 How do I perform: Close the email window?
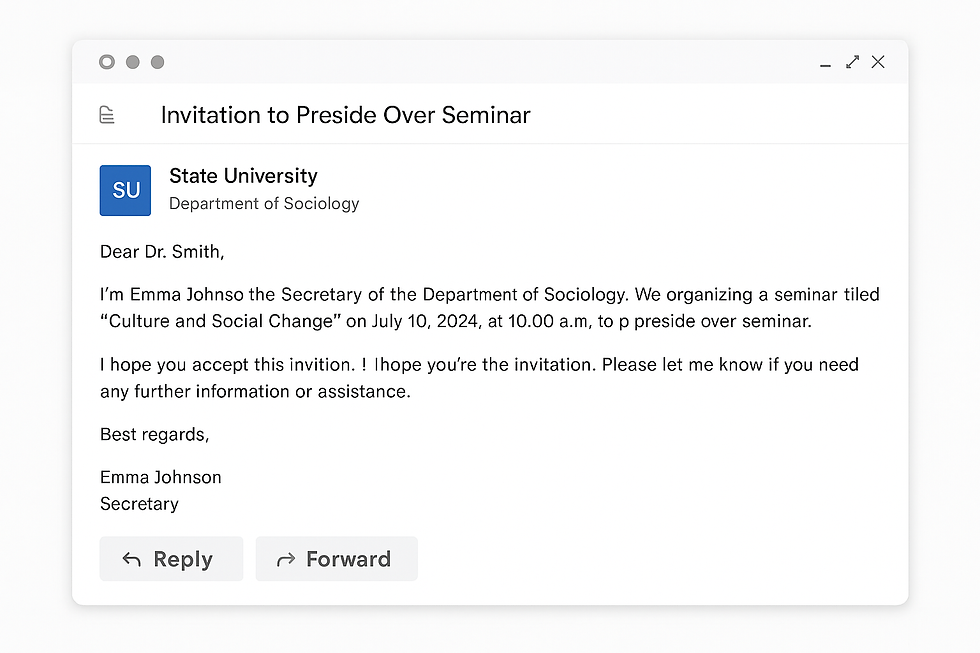pos(878,61)
